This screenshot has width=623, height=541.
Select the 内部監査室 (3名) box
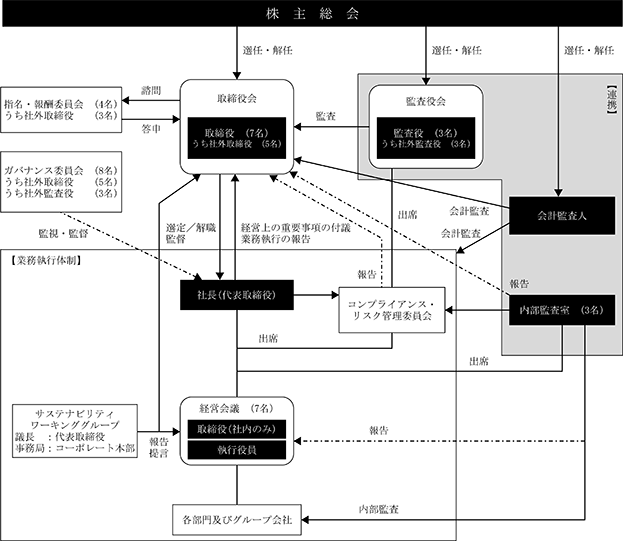(x=562, y=310)
